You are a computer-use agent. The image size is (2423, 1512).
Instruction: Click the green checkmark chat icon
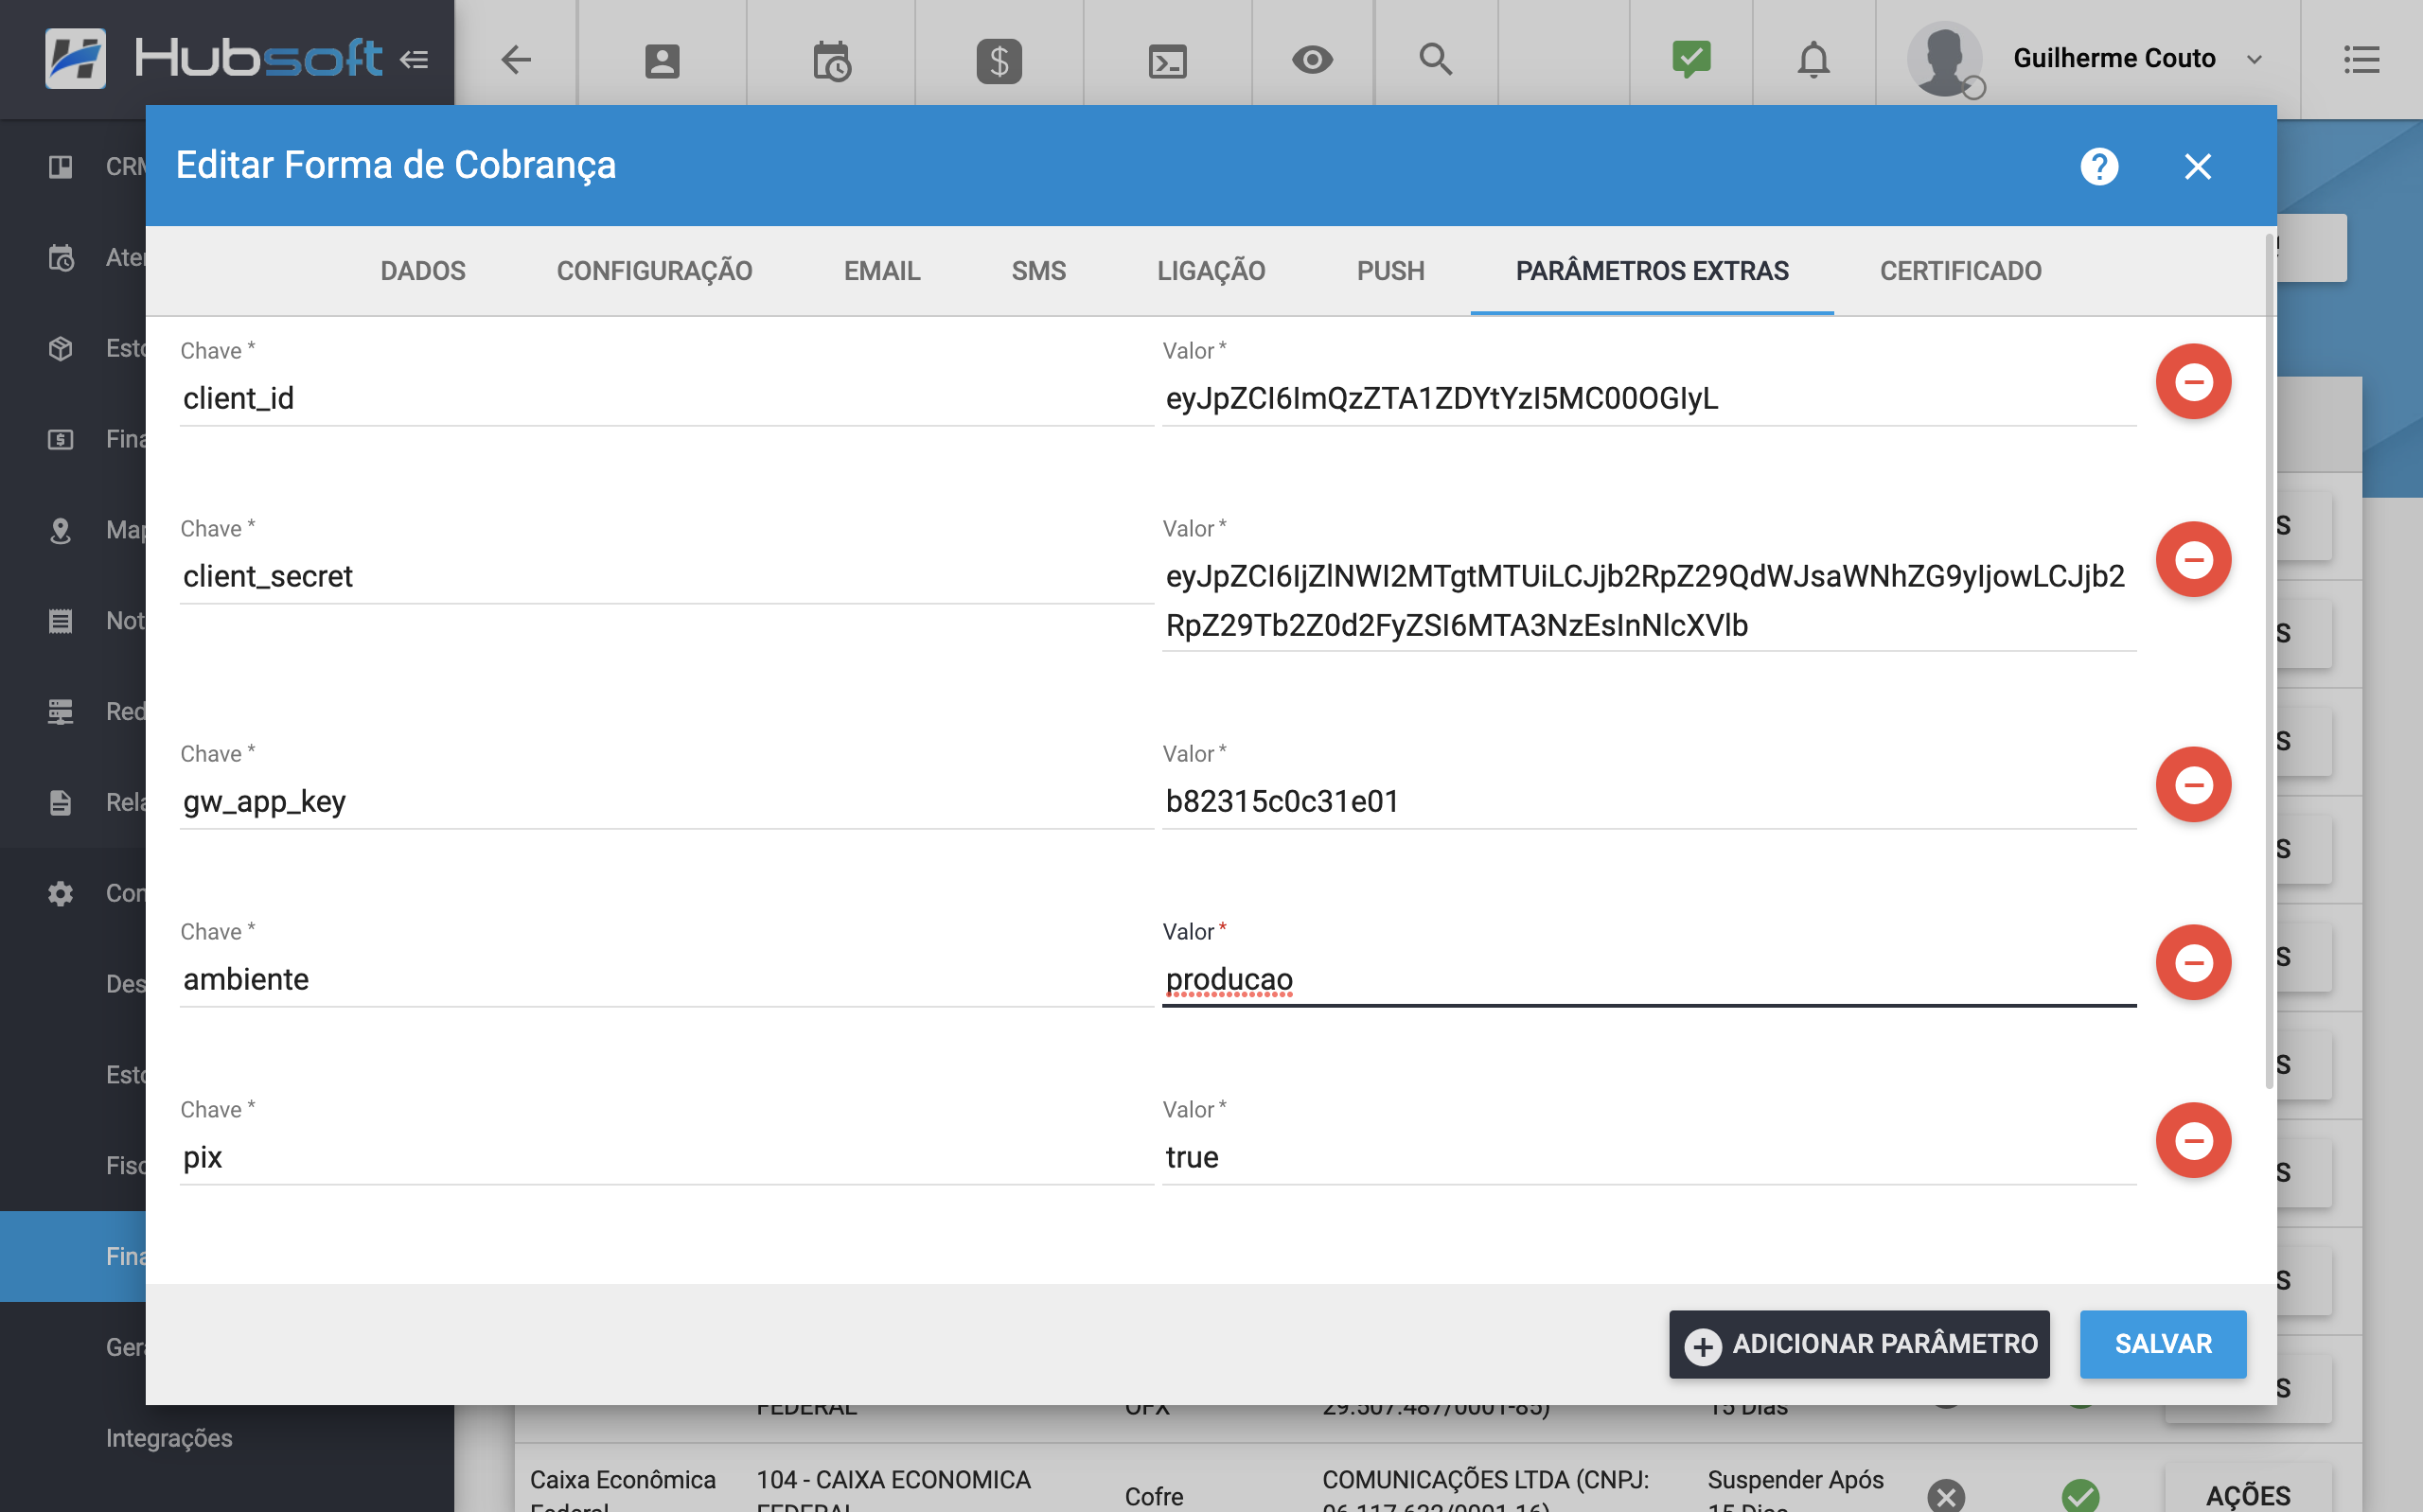click(x=1691, y=60)
